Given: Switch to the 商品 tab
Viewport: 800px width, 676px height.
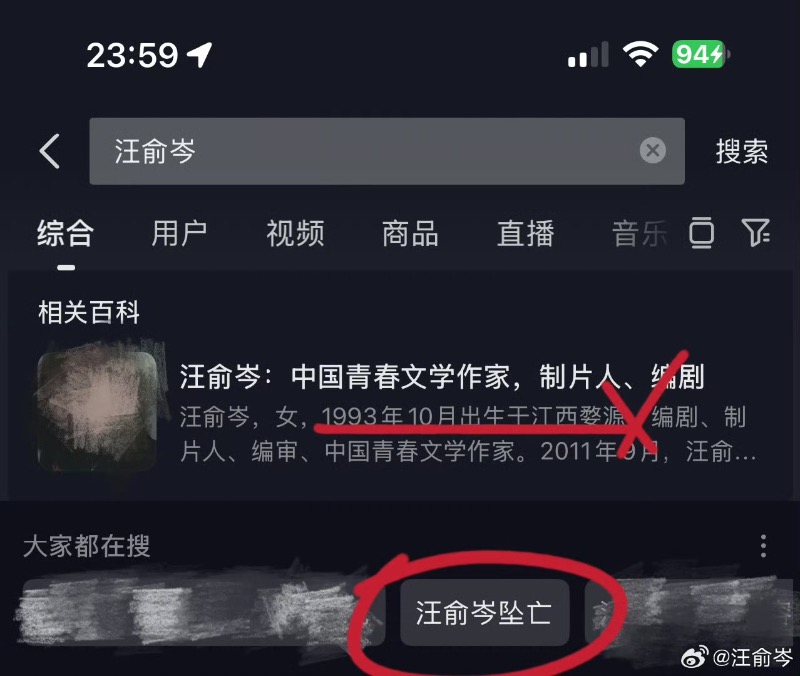Looking at the screenshot, I should 410,234.
